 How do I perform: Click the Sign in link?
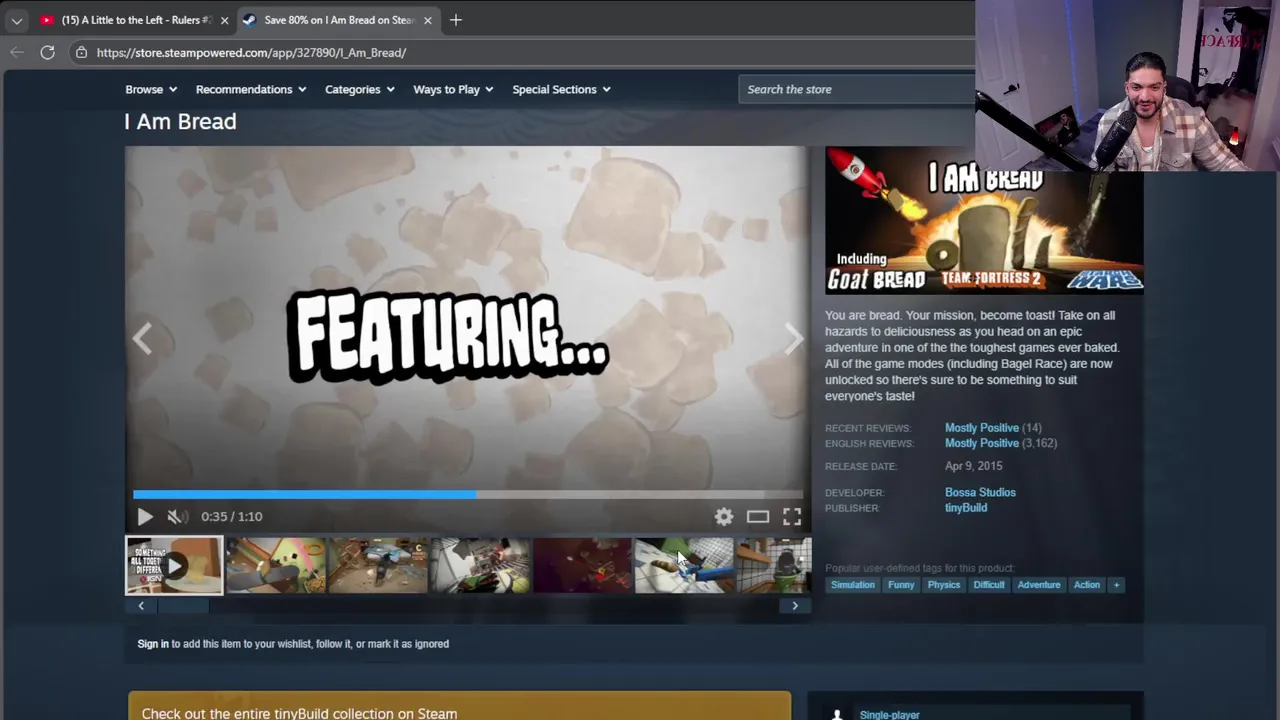tap(153, 644)
